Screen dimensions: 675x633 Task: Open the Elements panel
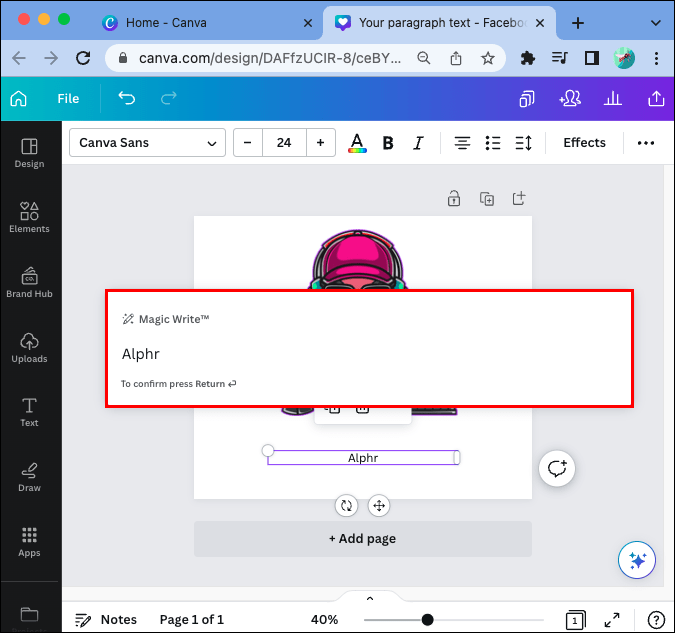[29, 218]
